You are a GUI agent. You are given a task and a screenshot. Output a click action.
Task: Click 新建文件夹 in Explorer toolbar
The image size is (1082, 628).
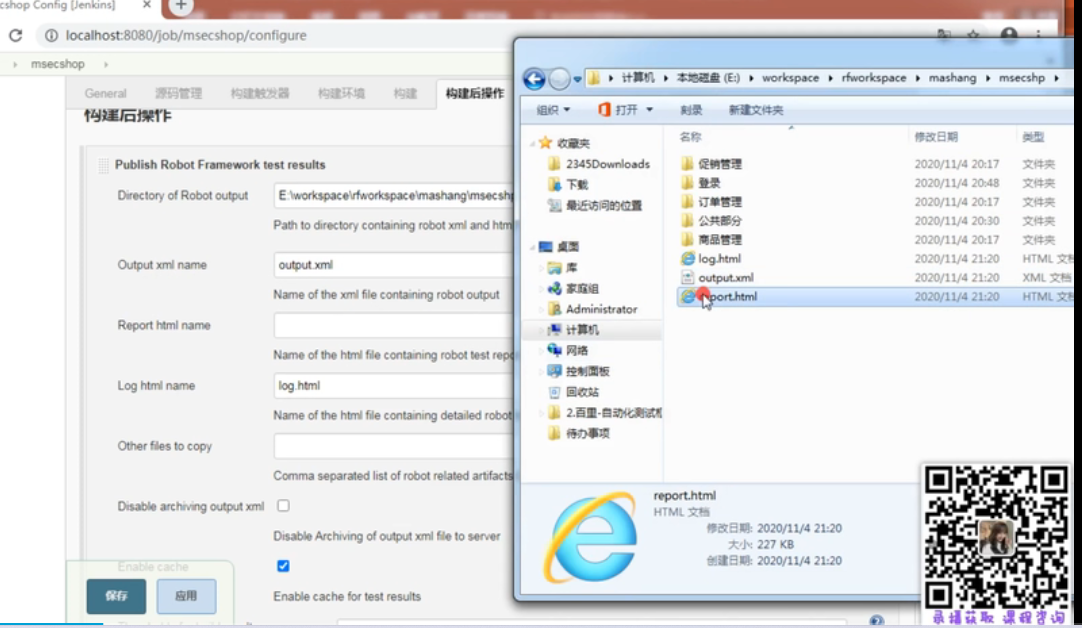pos(756,110)
